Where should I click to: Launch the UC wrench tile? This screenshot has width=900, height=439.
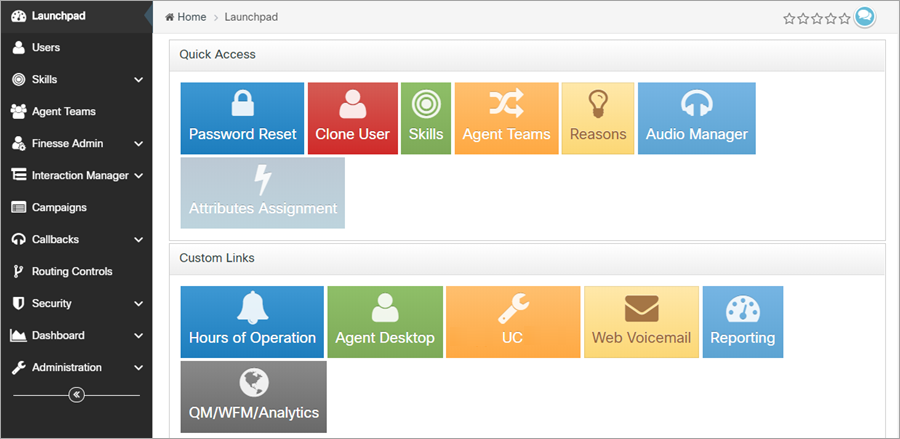click(512, 322)
